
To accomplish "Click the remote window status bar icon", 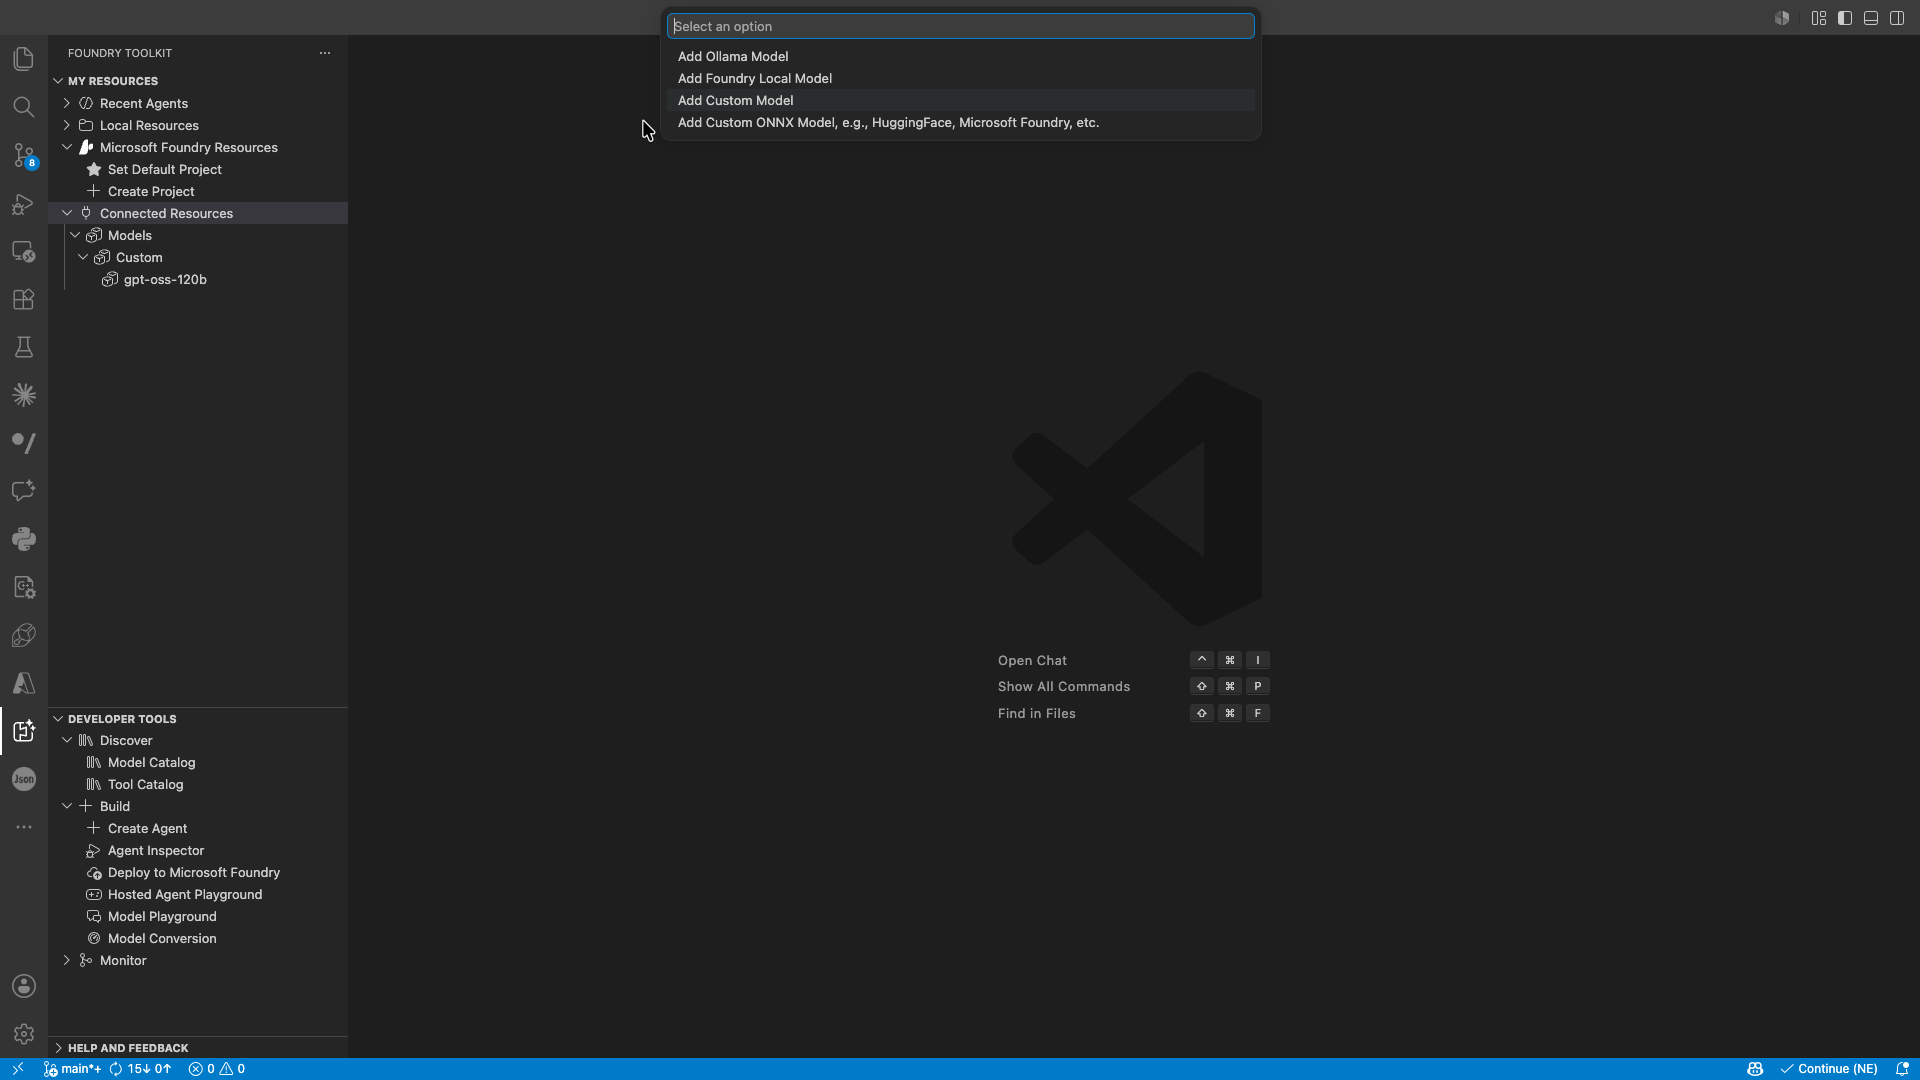I will coord(18,1069).
